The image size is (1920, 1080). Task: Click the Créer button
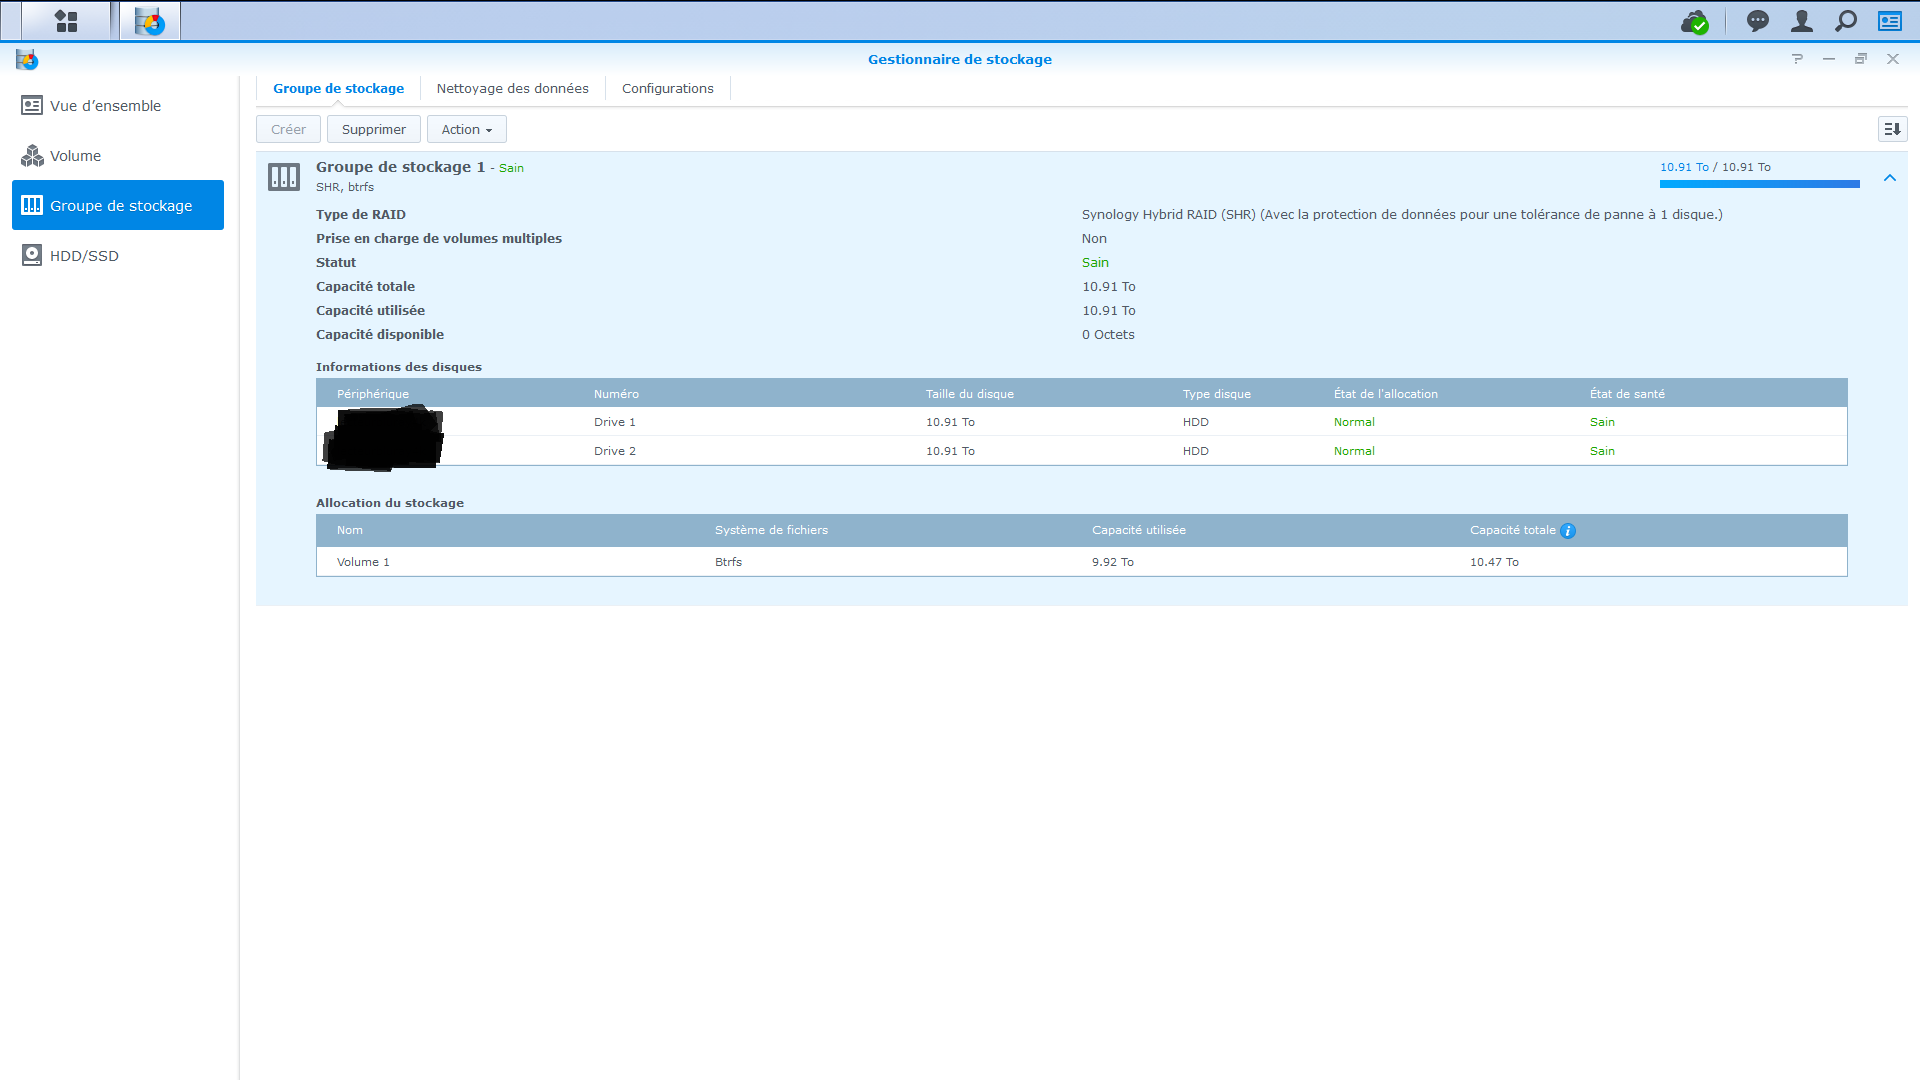point(288,129)
